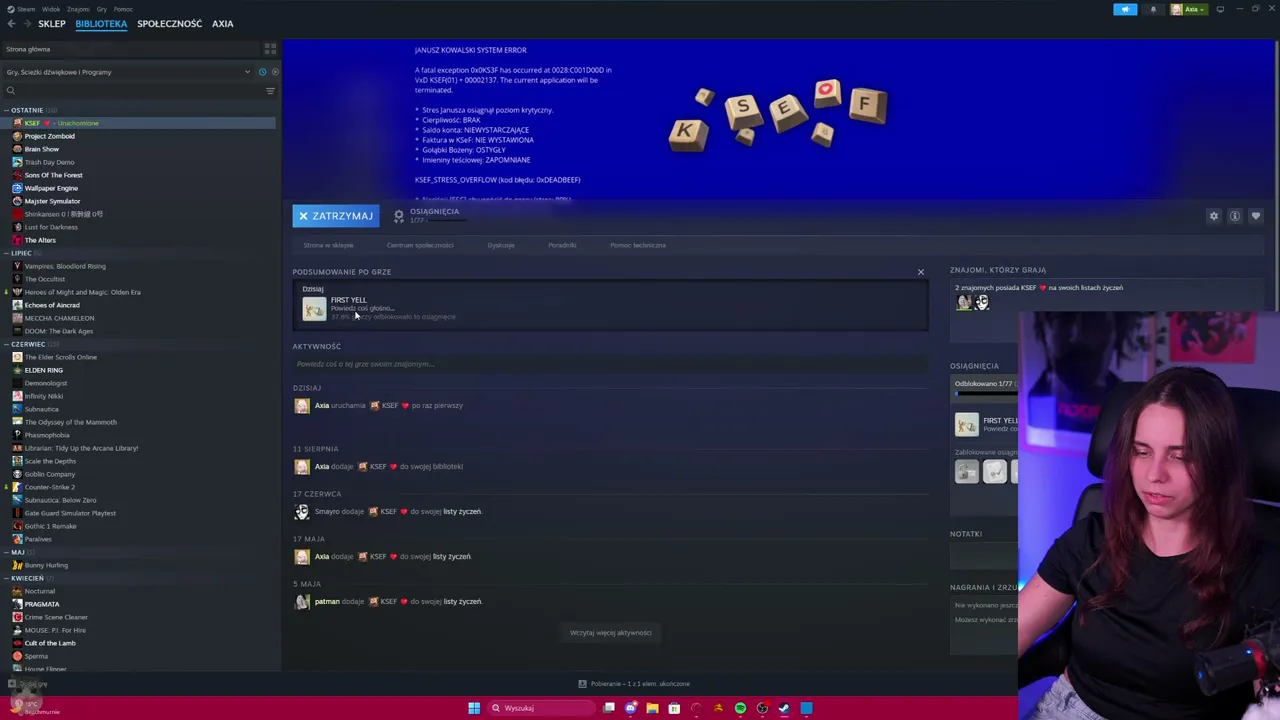Screen dimensions: 1280x720
Task: Open the Widok menu
Action: click(x=51, y=9)
